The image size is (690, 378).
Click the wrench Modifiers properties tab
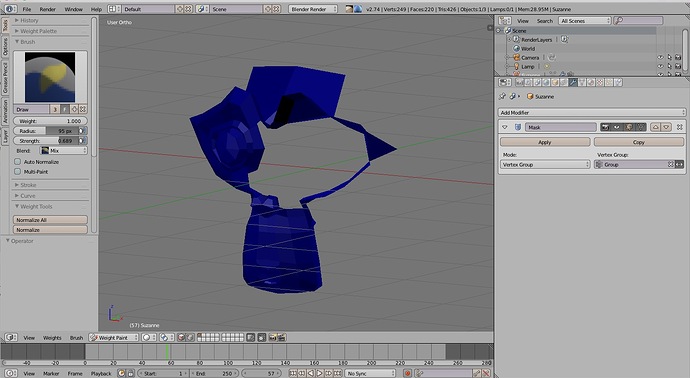[573, 82]
